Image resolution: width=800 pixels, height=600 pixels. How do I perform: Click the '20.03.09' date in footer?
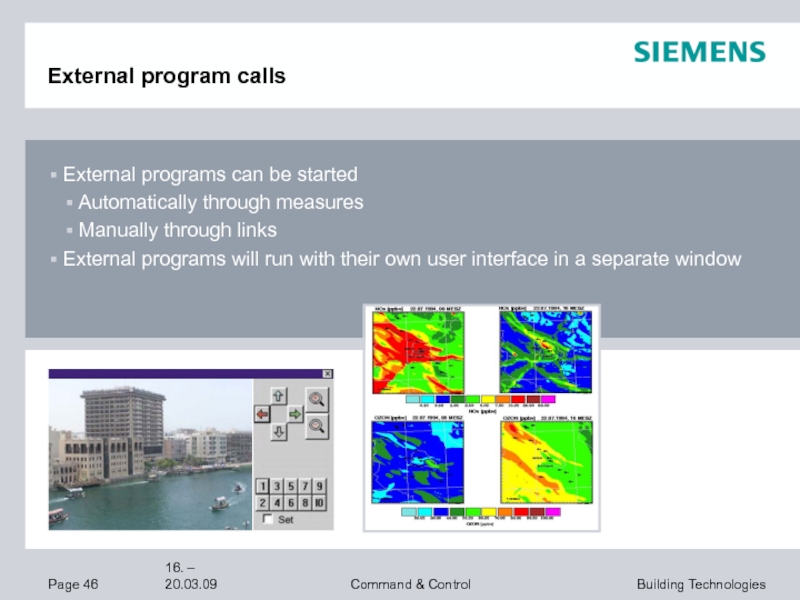coord(191,584)
